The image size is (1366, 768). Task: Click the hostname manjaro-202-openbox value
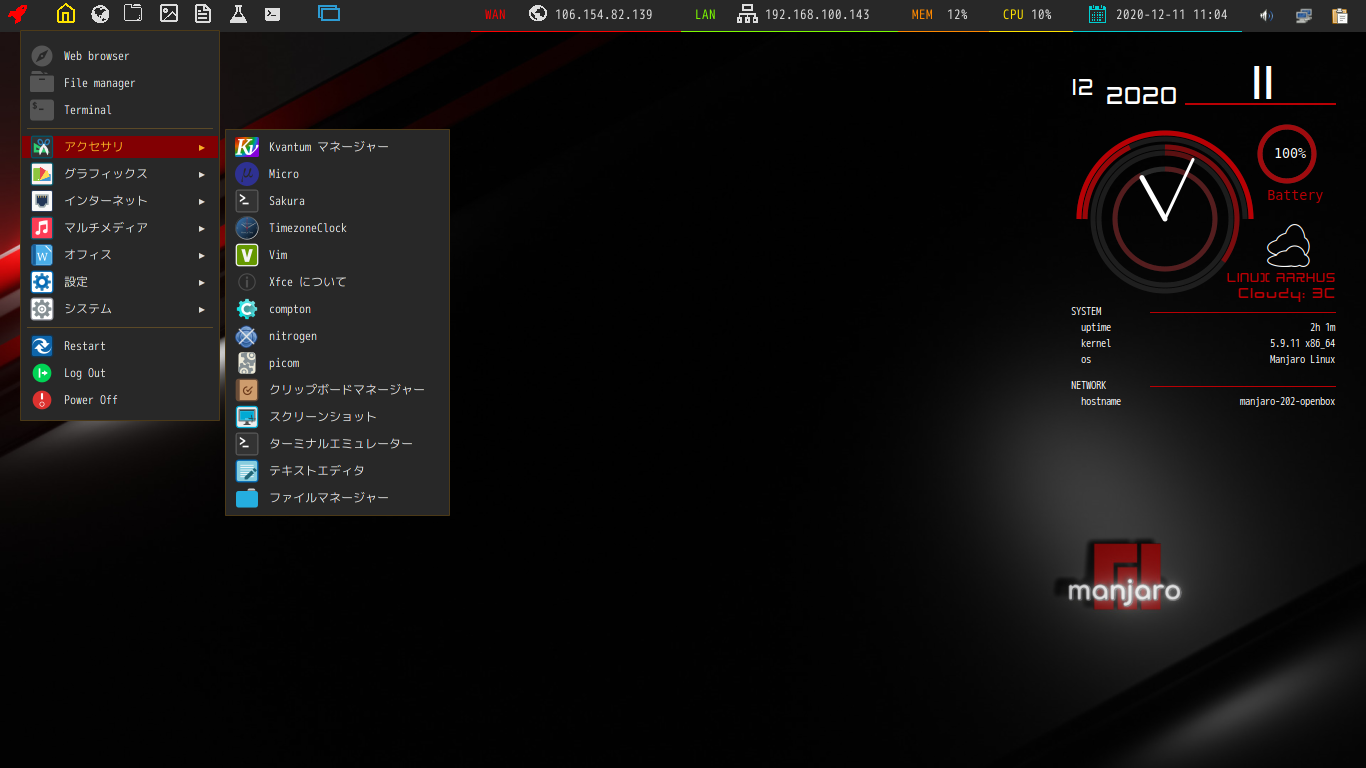pos(1287,402)
